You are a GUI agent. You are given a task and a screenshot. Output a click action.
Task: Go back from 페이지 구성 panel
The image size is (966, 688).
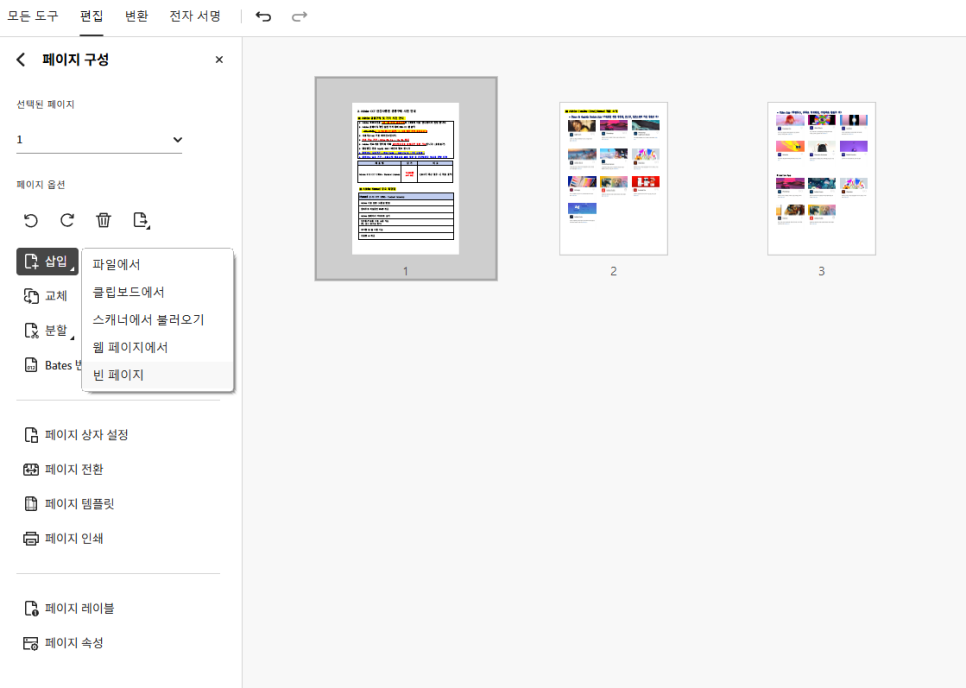pos(21,60)
